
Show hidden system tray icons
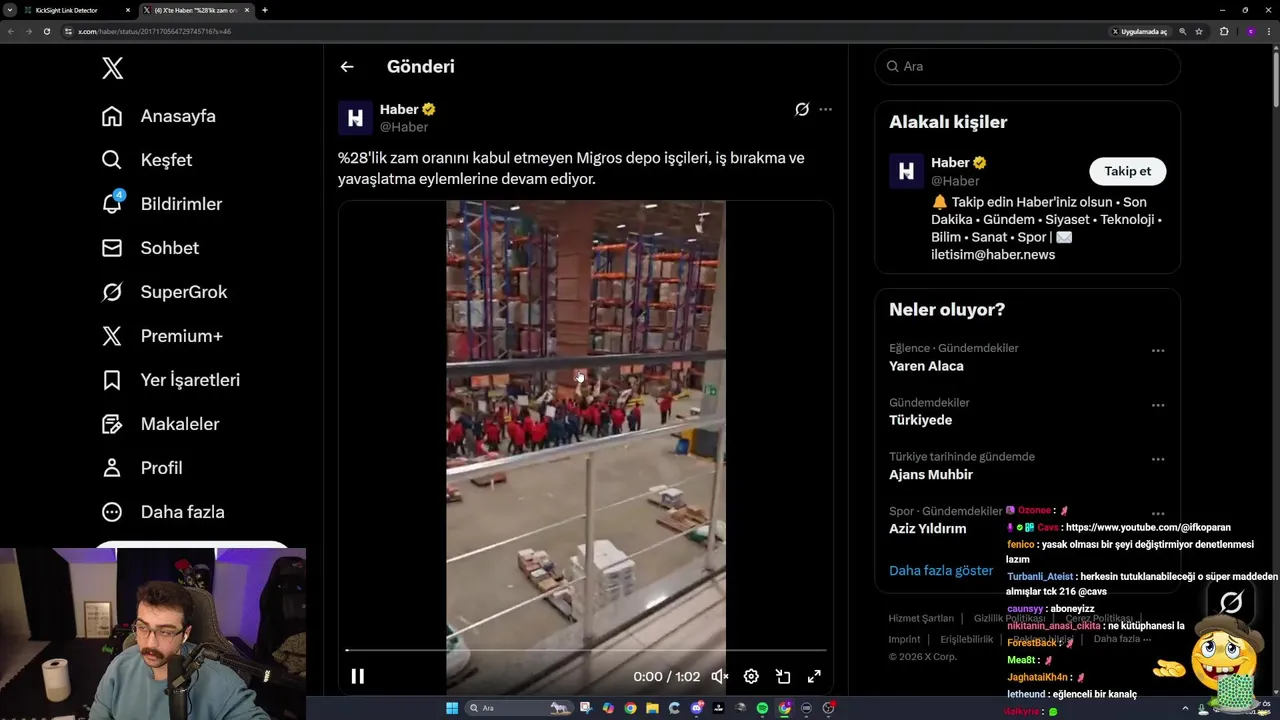pyautogui.click(x=1185, y=708)
